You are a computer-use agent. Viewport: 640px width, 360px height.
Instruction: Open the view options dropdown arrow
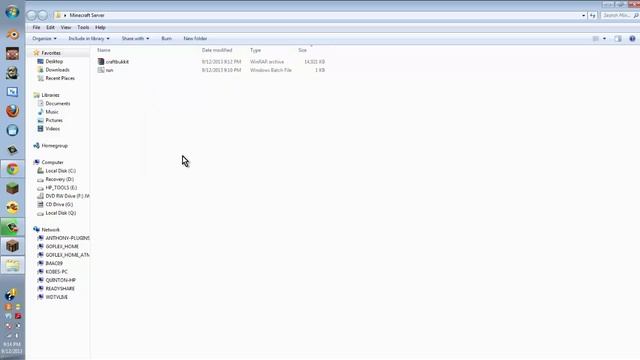click(604, 39)
